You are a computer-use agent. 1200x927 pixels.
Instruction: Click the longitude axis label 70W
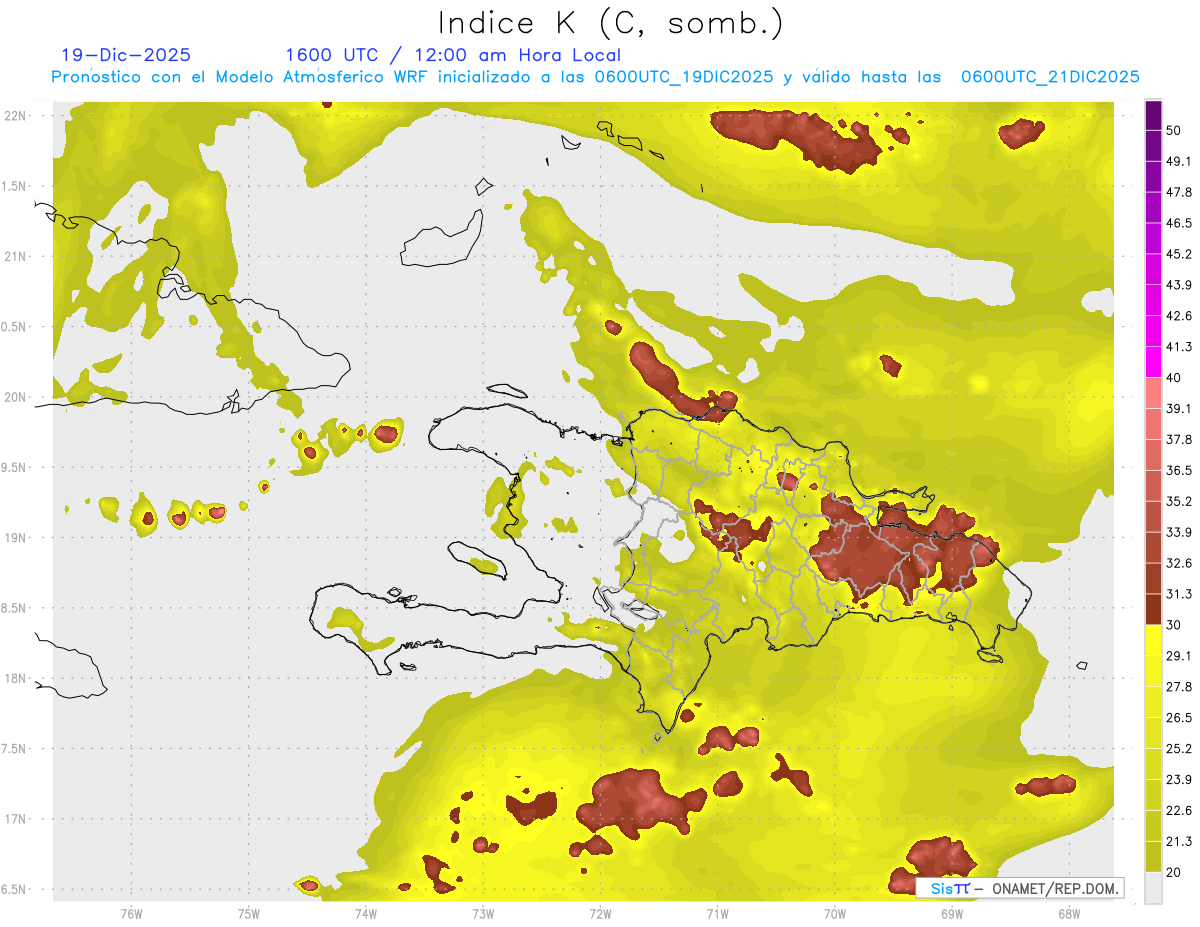[834, 913]
